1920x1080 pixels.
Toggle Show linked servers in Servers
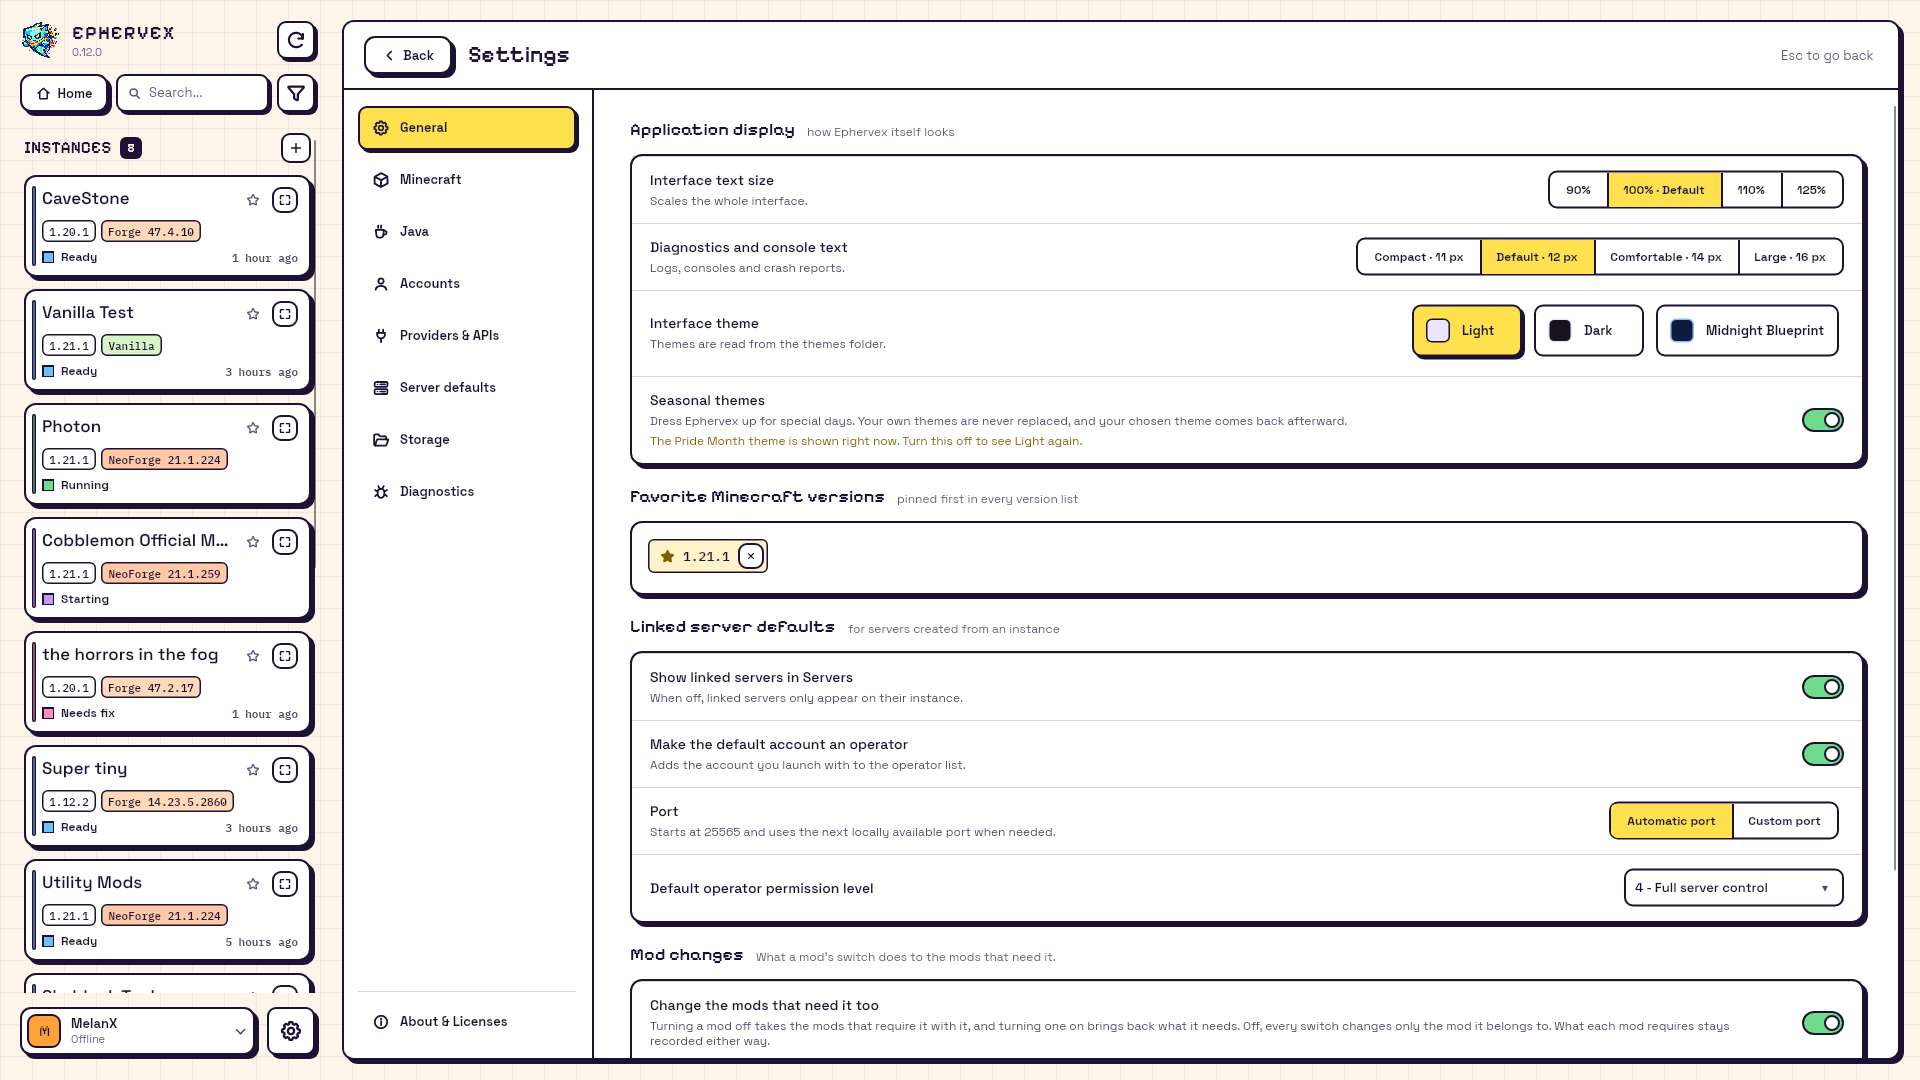point(1822,687)
